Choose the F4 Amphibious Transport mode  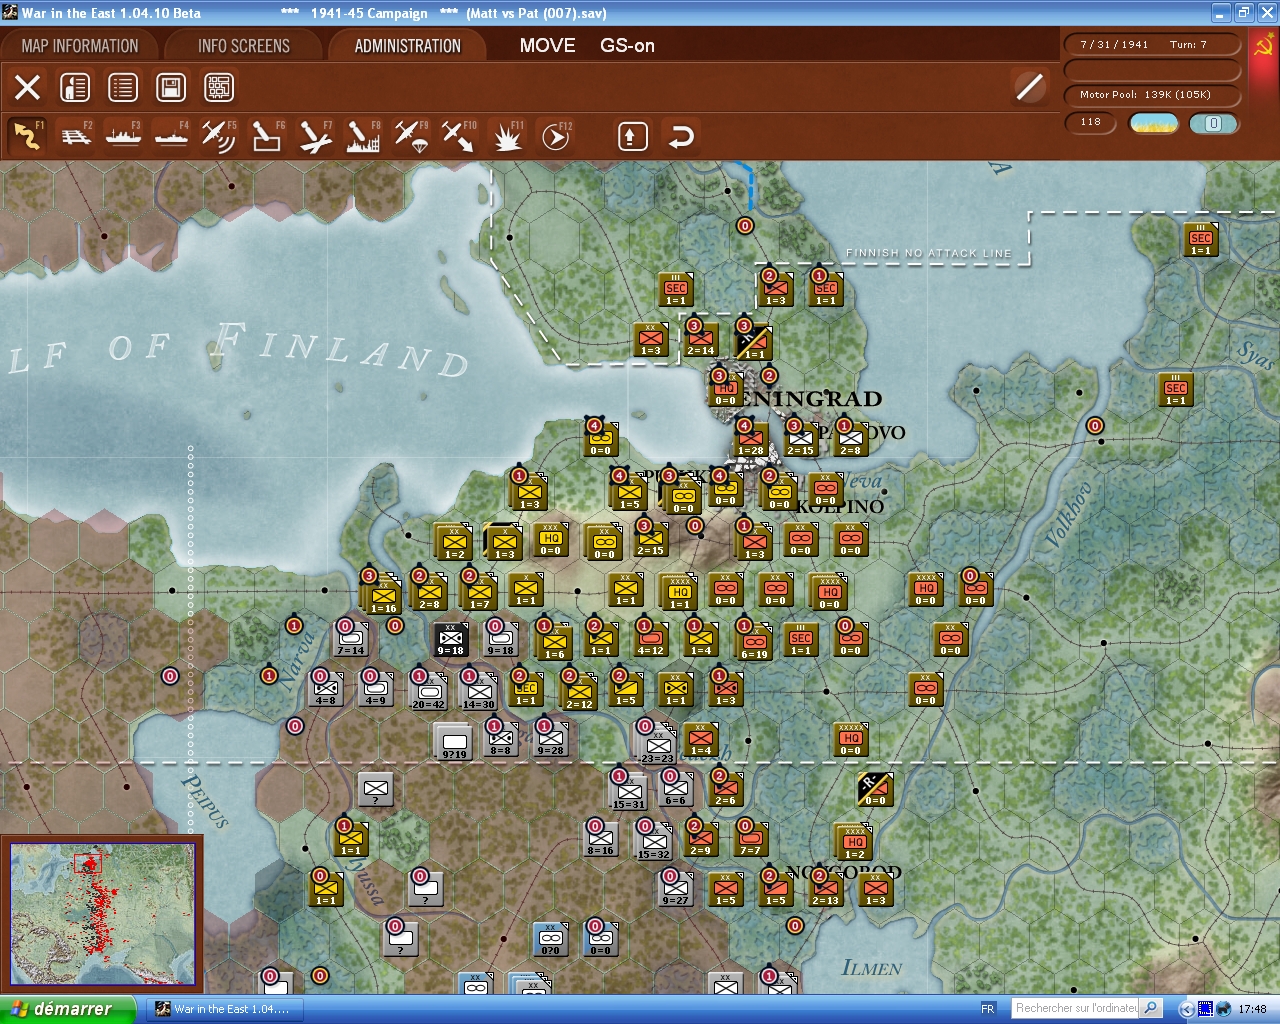point(171,136)
